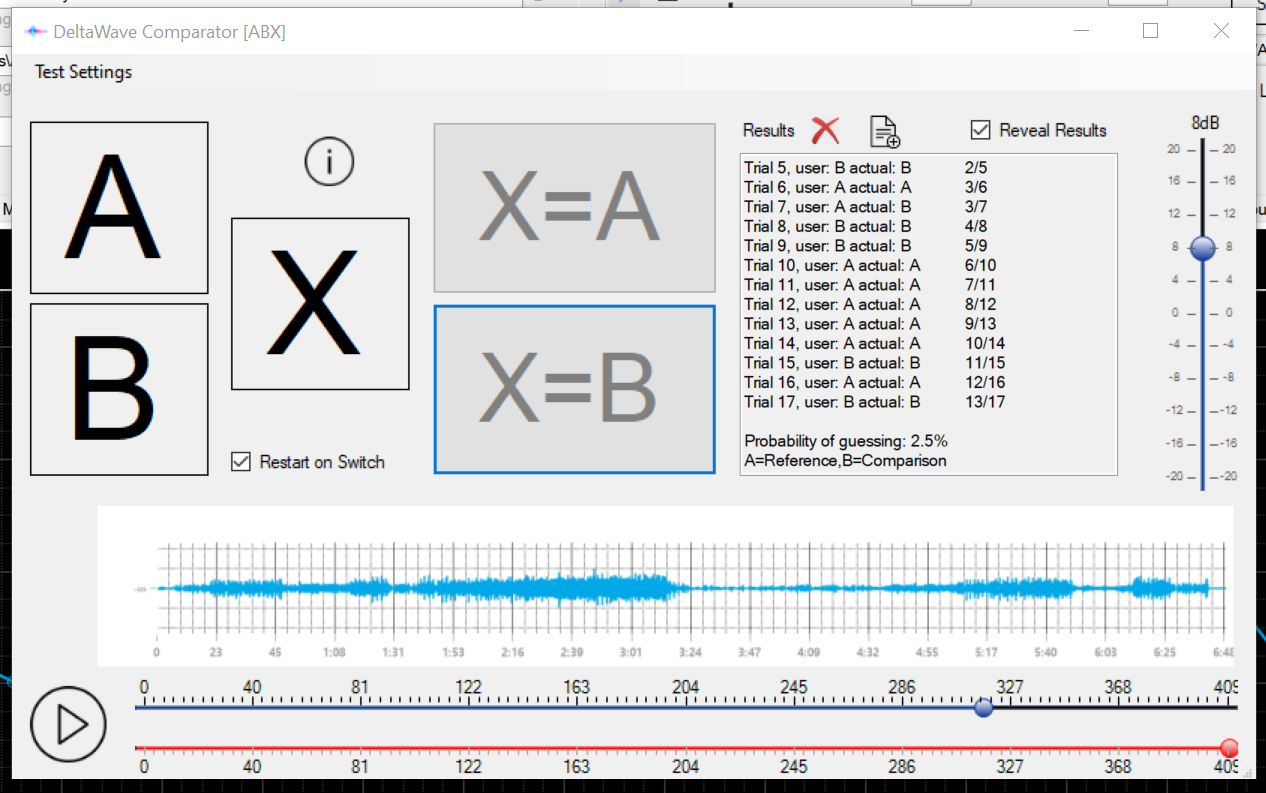Click the save results document icon
Image resolution: width=1266 pixels, height=793 pixels.
[x=884, y=131]
